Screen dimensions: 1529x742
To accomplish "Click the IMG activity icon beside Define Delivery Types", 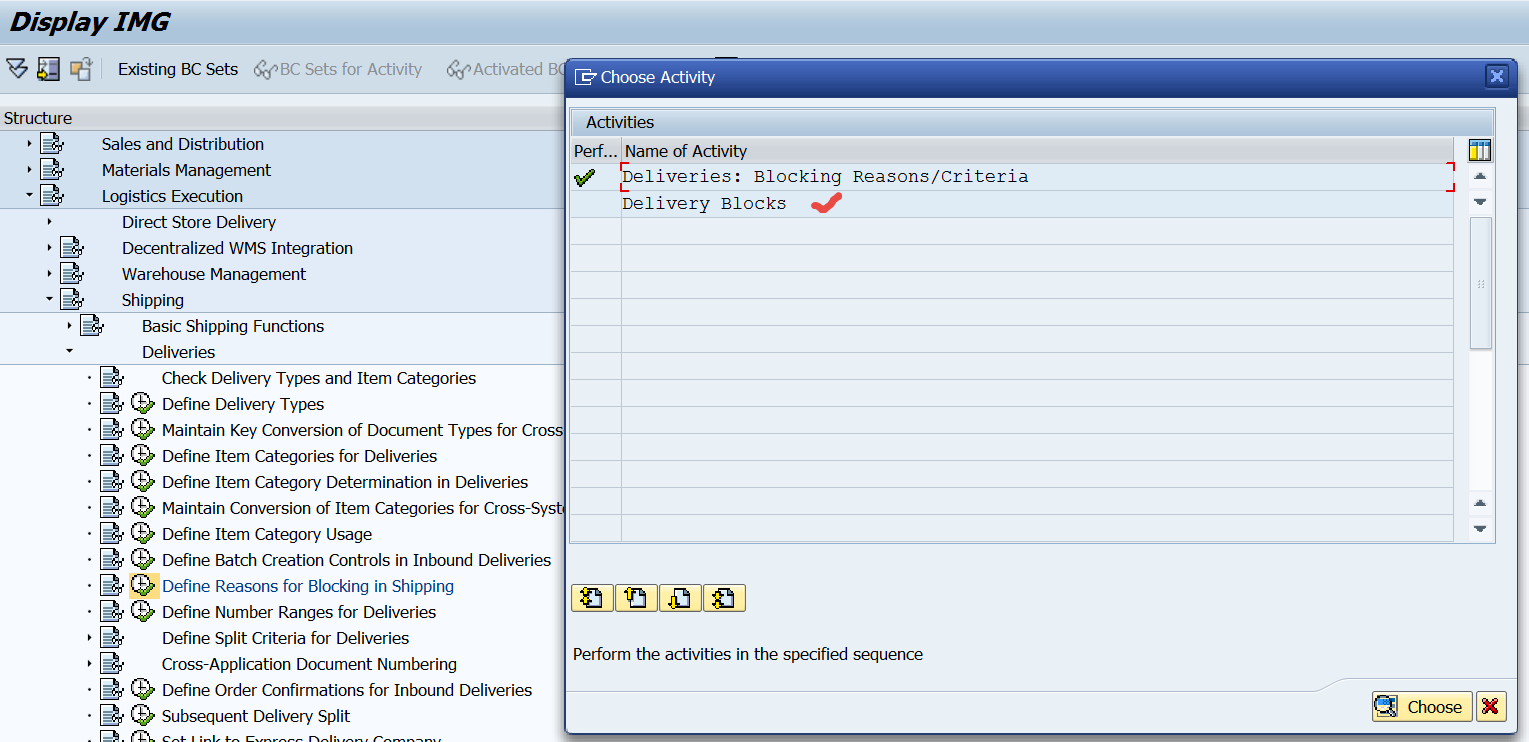I will tap(110, 404).
